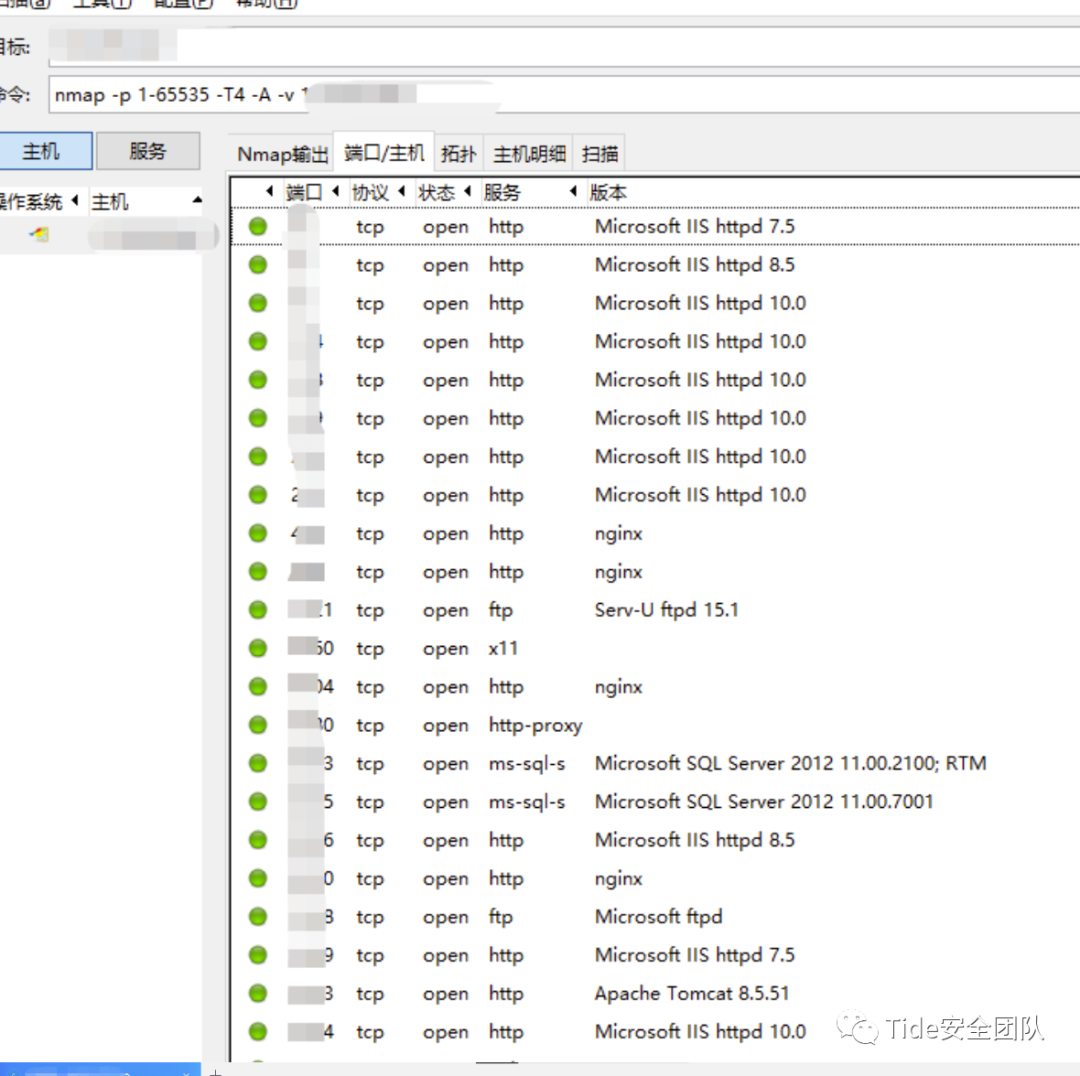Select the 'Serv-U ftpd 15.1' version cell
The height and width of the screenshot is (1076, 1080).
point(666,610)
